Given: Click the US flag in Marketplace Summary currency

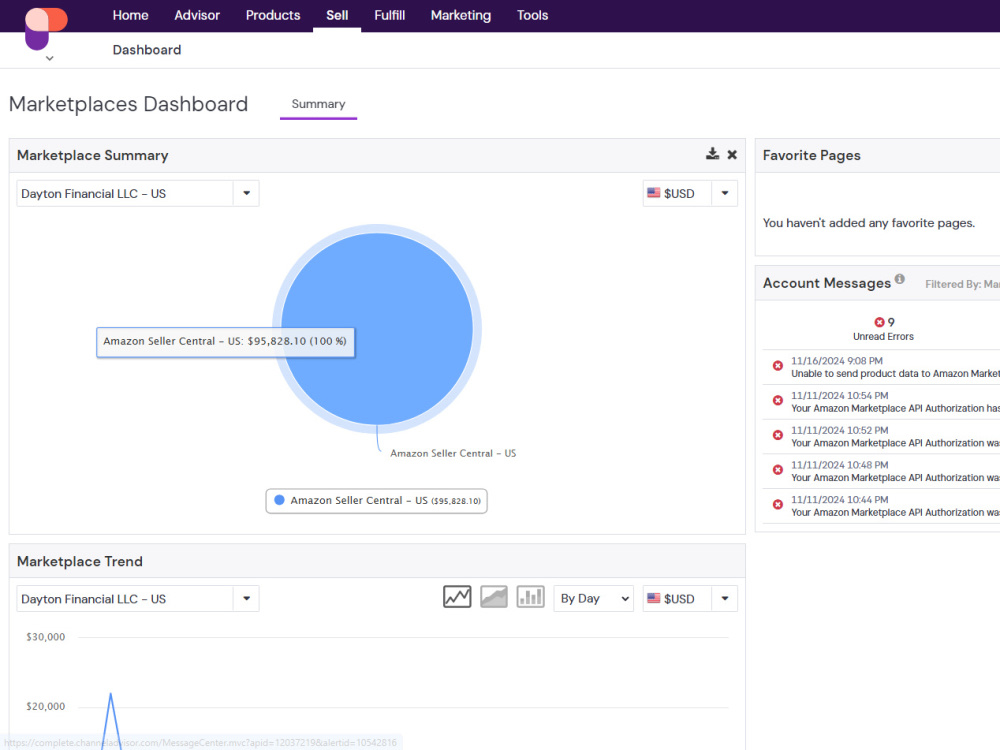Looking at the screenshot, I should coord(654,193).
